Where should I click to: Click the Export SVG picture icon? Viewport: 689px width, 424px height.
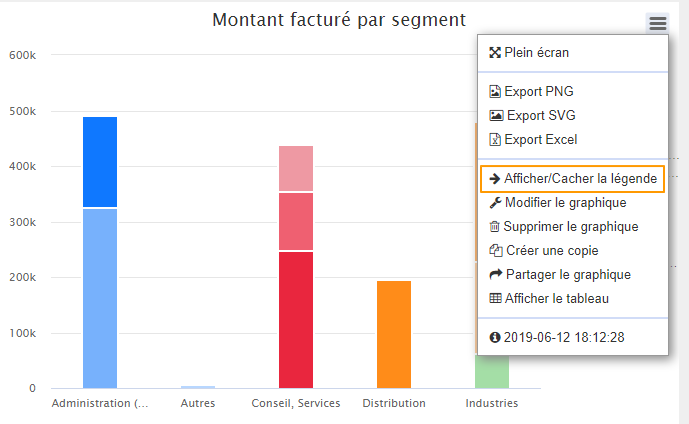[x=495, y=115]
